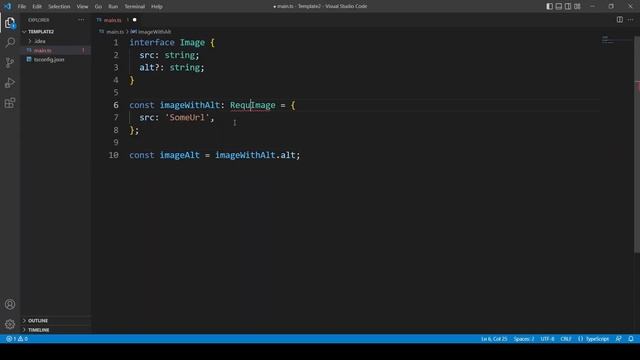Open the Customize Layout icon
The width and height of the screenshot is (640, 360).
click(x=577, y=6)
